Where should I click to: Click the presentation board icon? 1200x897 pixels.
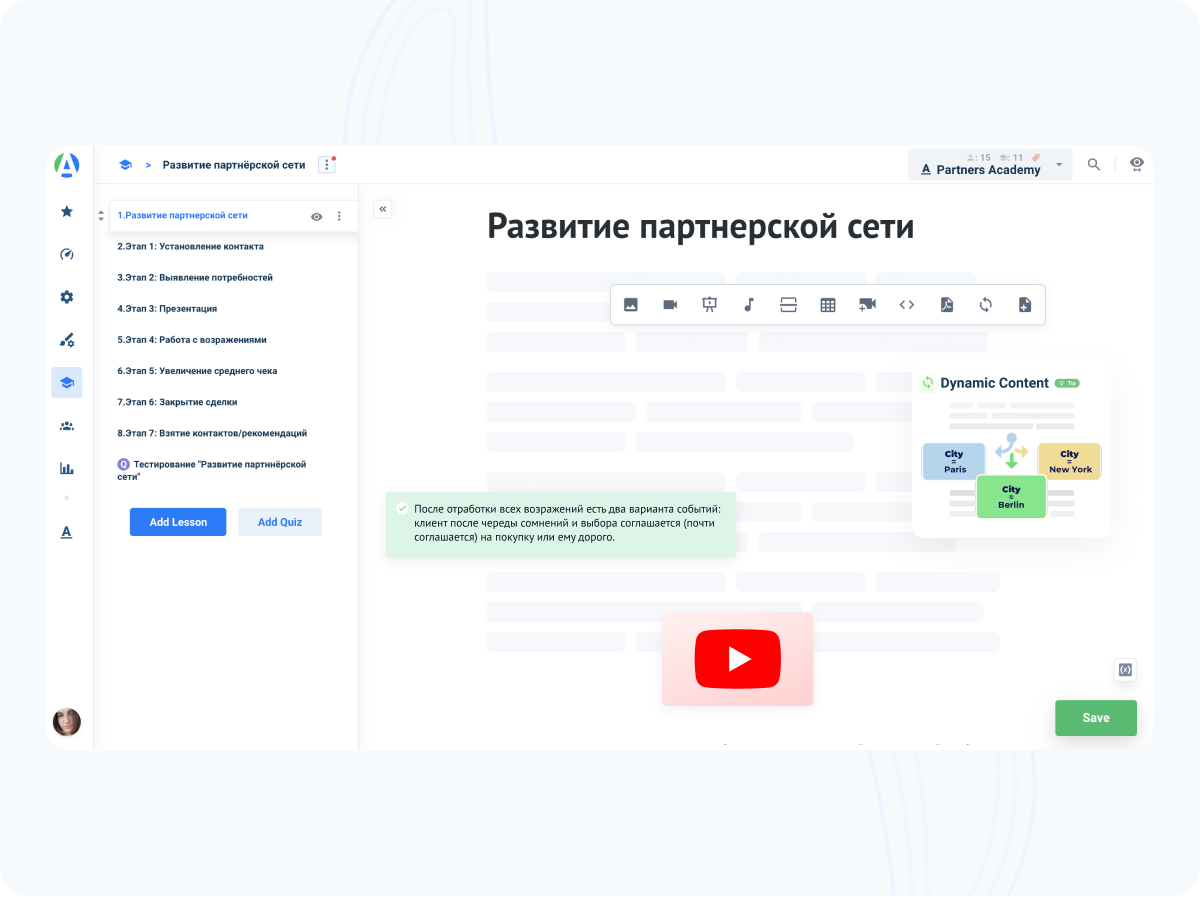pos(710,305)
